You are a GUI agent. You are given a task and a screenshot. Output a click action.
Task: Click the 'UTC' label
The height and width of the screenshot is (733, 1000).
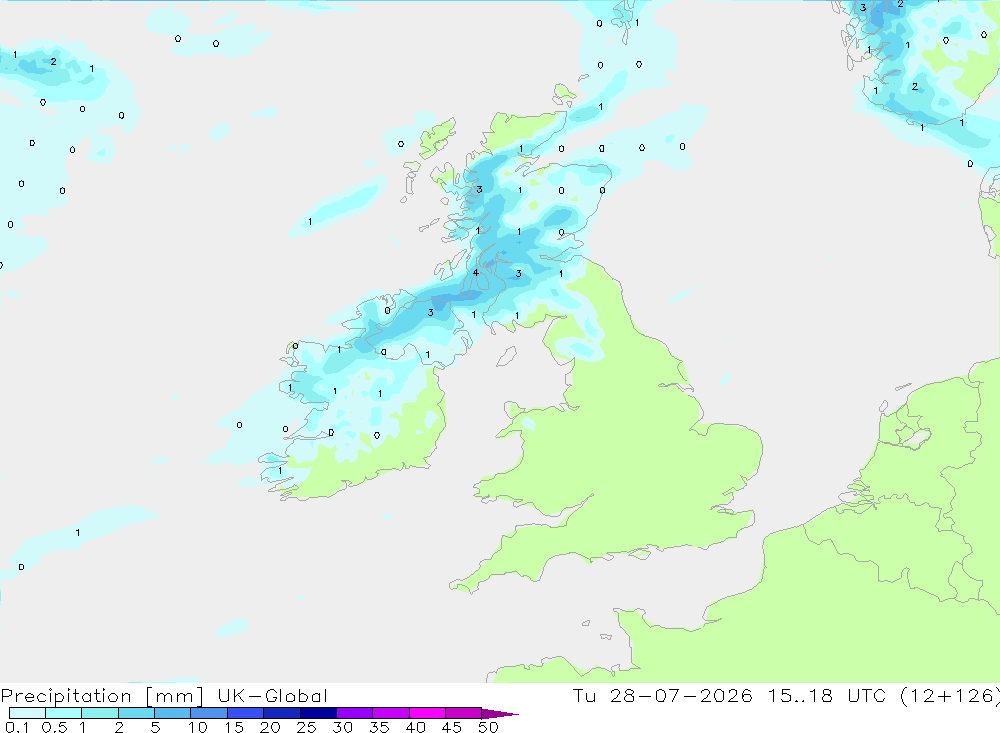(866, 696)
